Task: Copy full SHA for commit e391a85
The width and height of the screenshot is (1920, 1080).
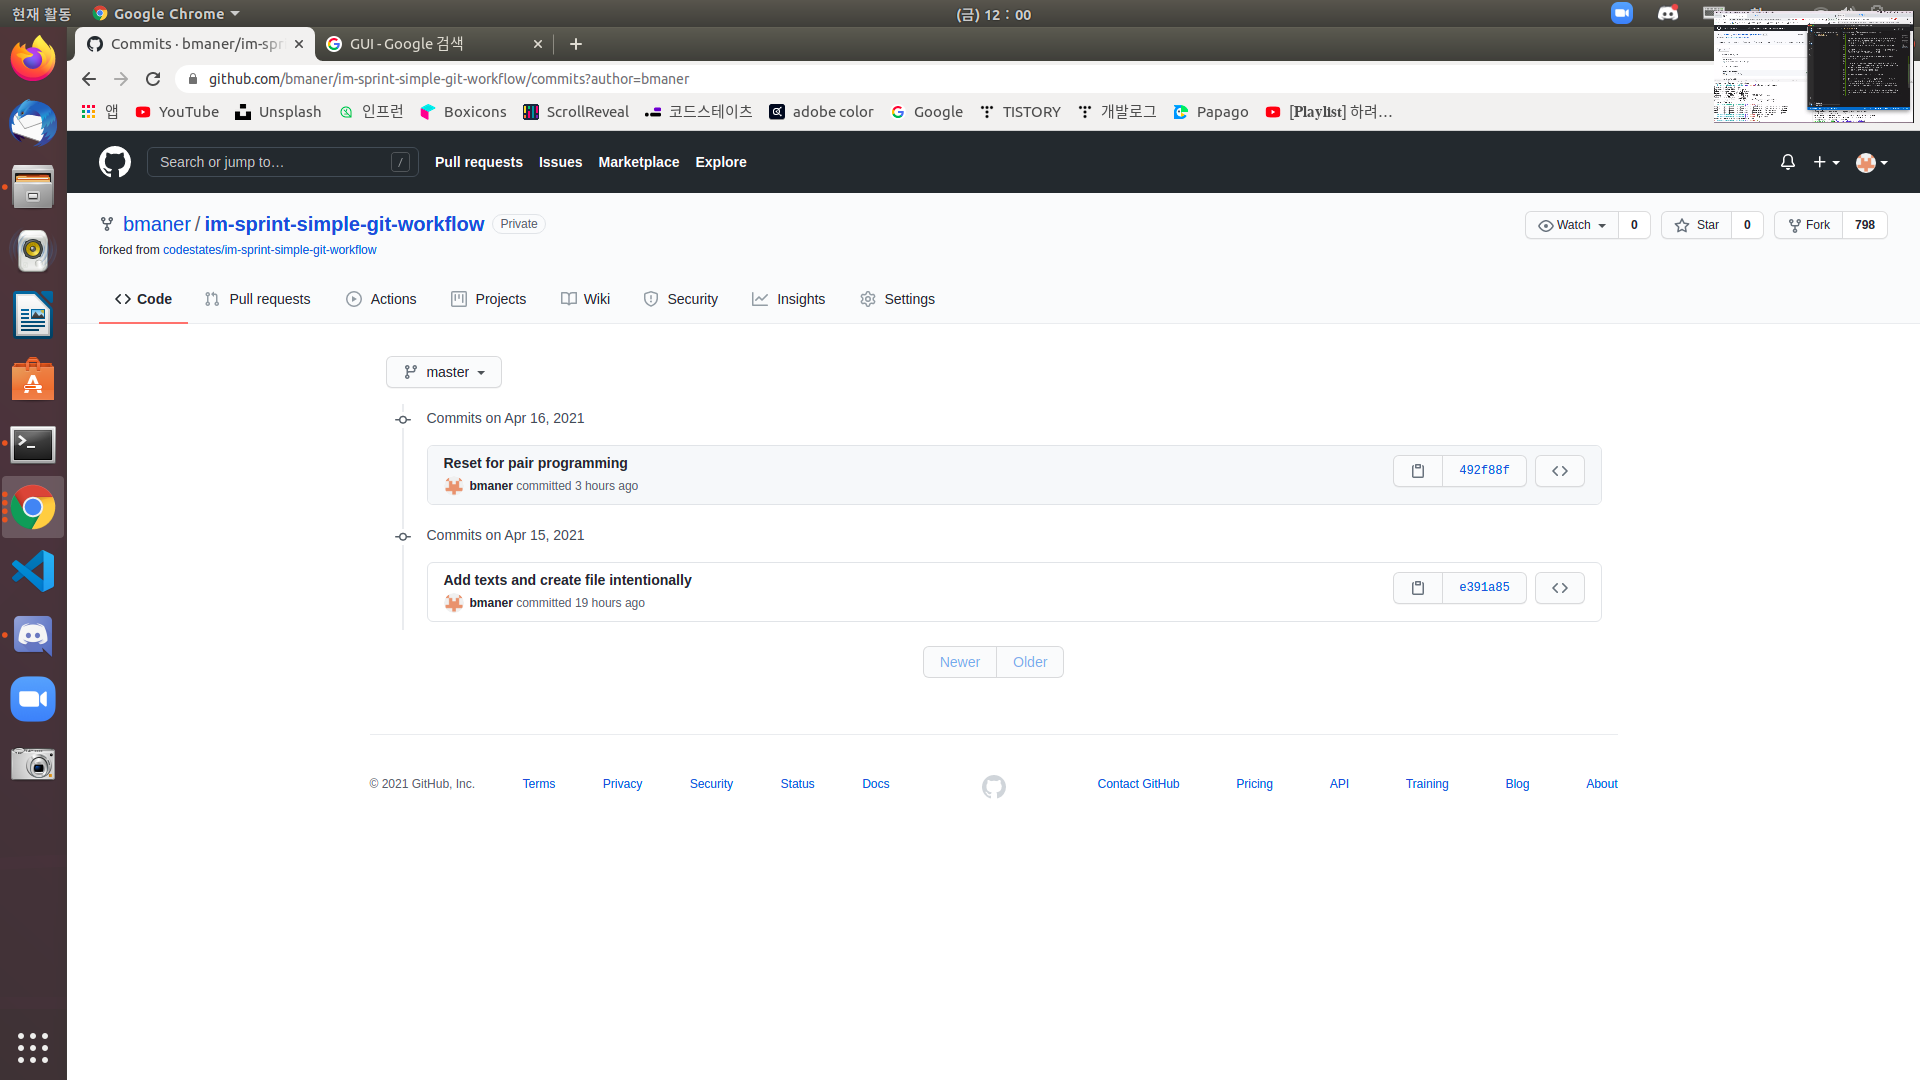Action: click(x=1417, y=588)
